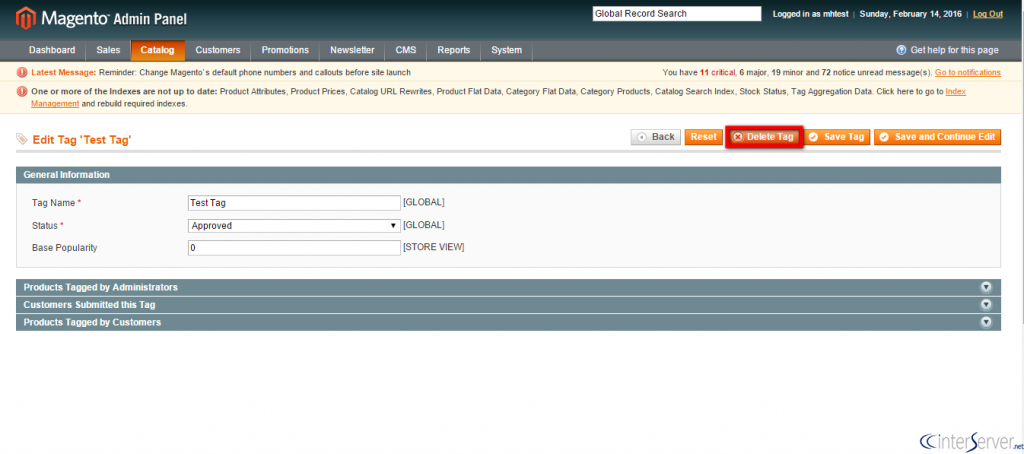Click the Reset button
This screenshot has width=1024, height=454.
[x=703, y=137]
